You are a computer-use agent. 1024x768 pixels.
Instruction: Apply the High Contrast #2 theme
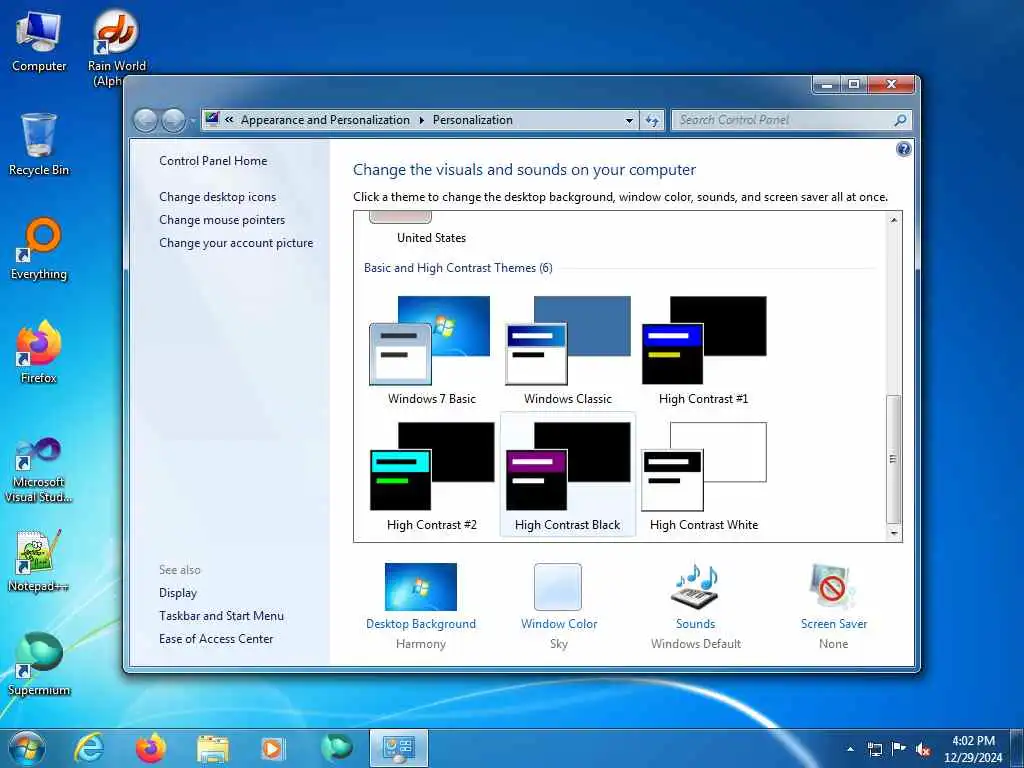pyautogui.click(x=432, y=475)
